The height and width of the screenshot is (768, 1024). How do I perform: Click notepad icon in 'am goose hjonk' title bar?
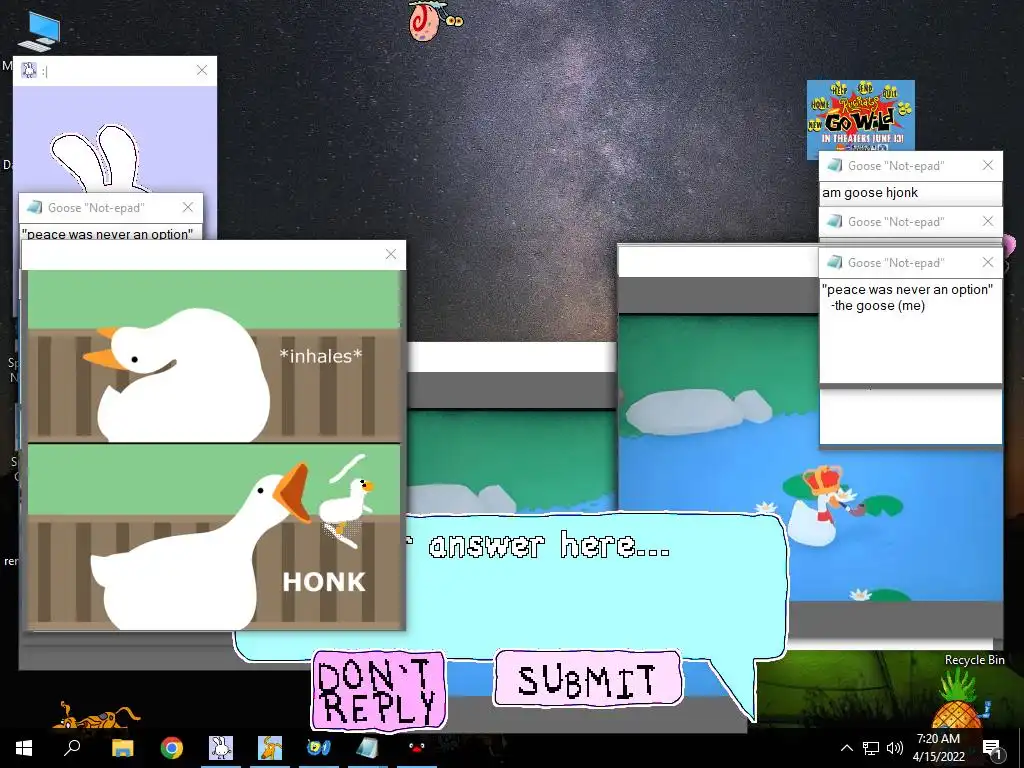(835, 165)
